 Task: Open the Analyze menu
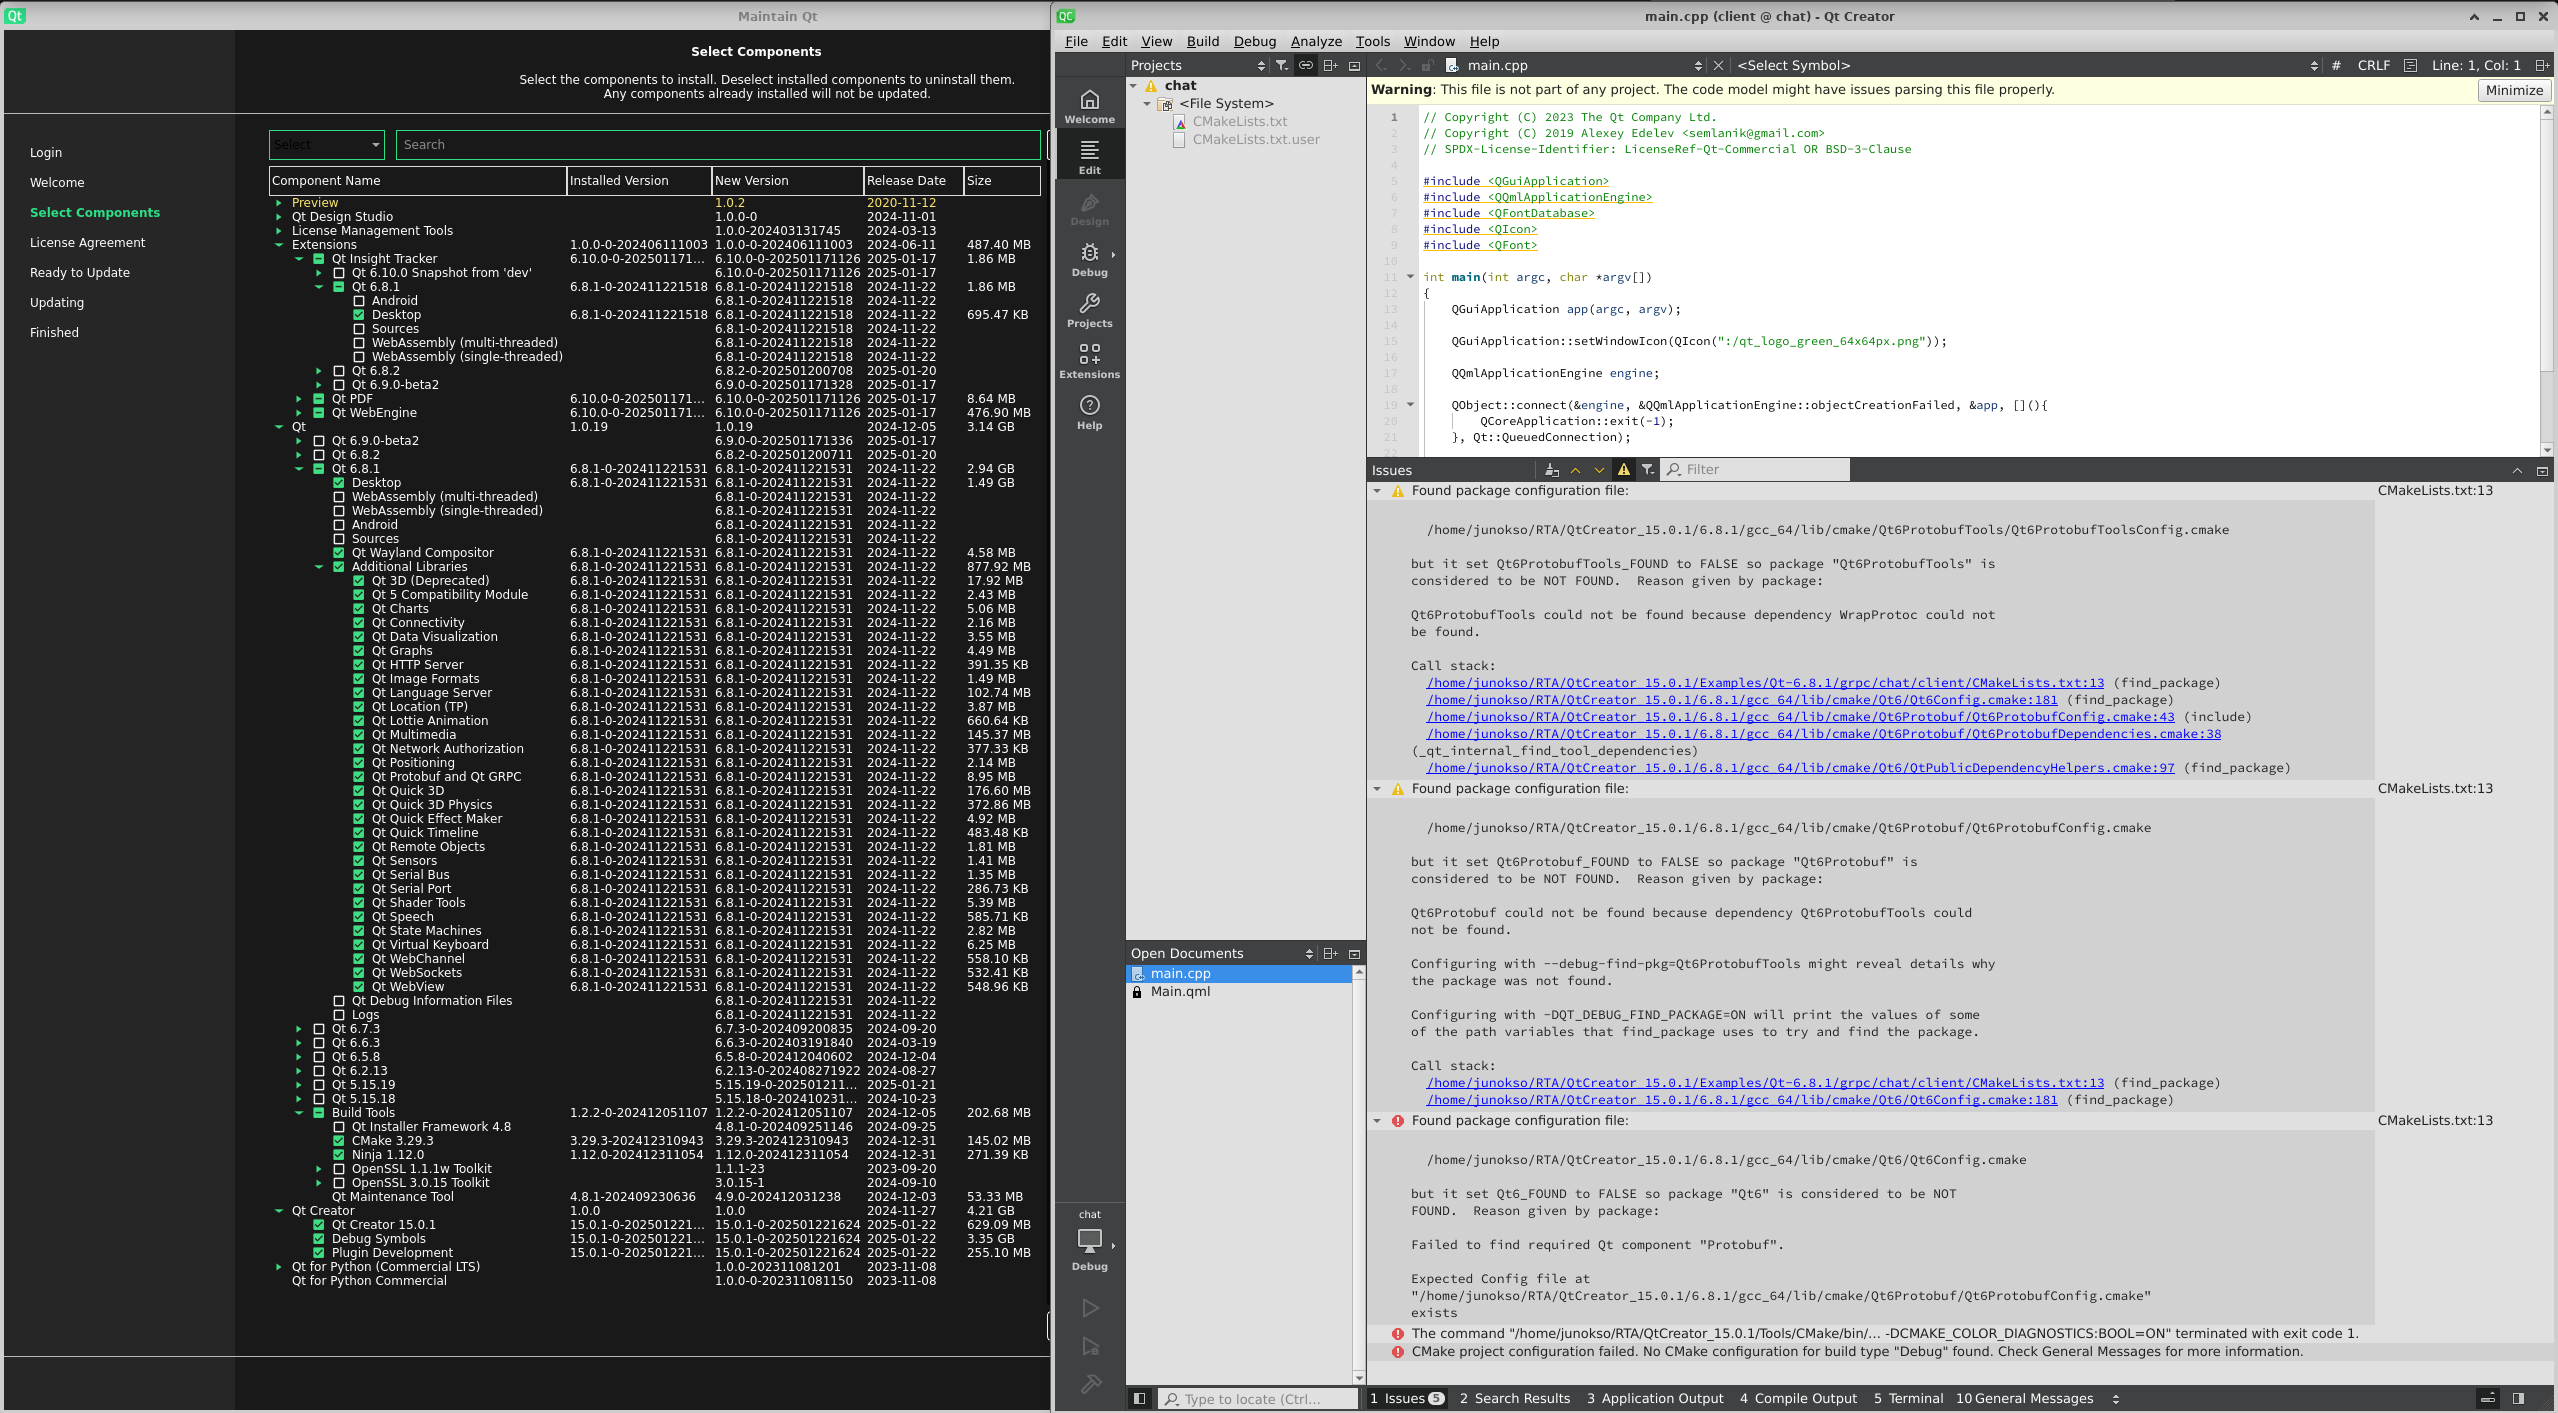(1316, 41)
